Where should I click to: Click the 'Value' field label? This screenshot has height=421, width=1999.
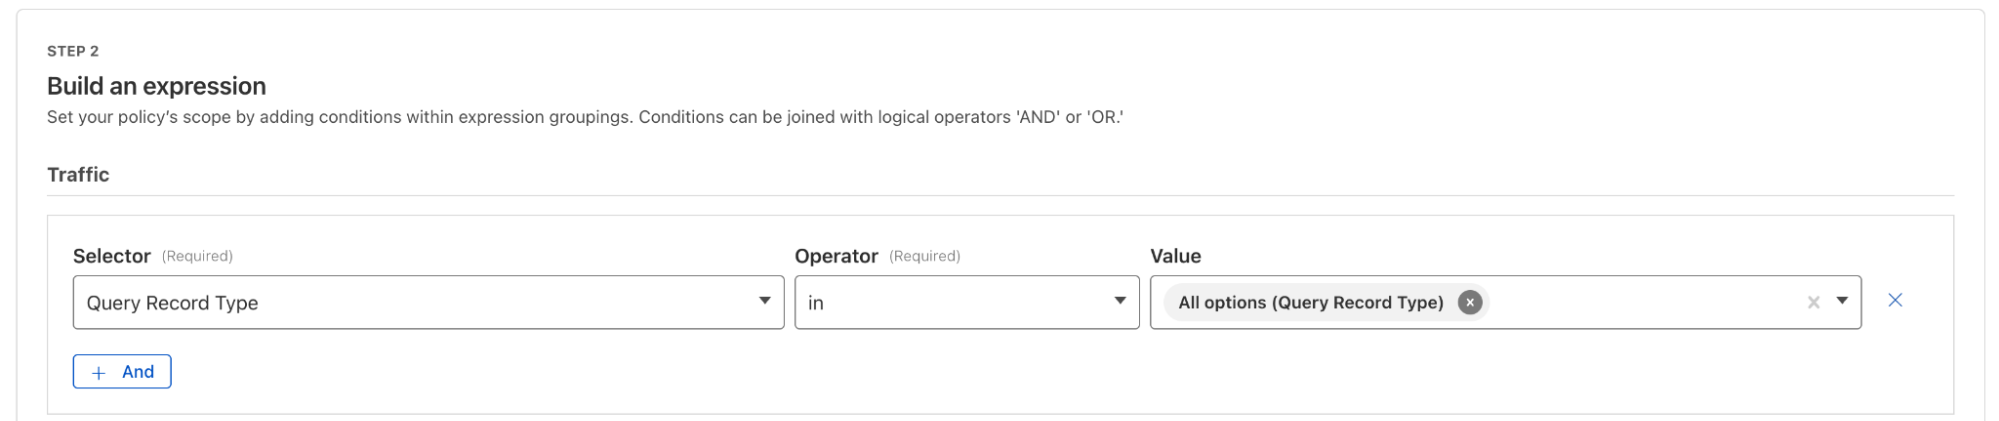pos(1175,256)
